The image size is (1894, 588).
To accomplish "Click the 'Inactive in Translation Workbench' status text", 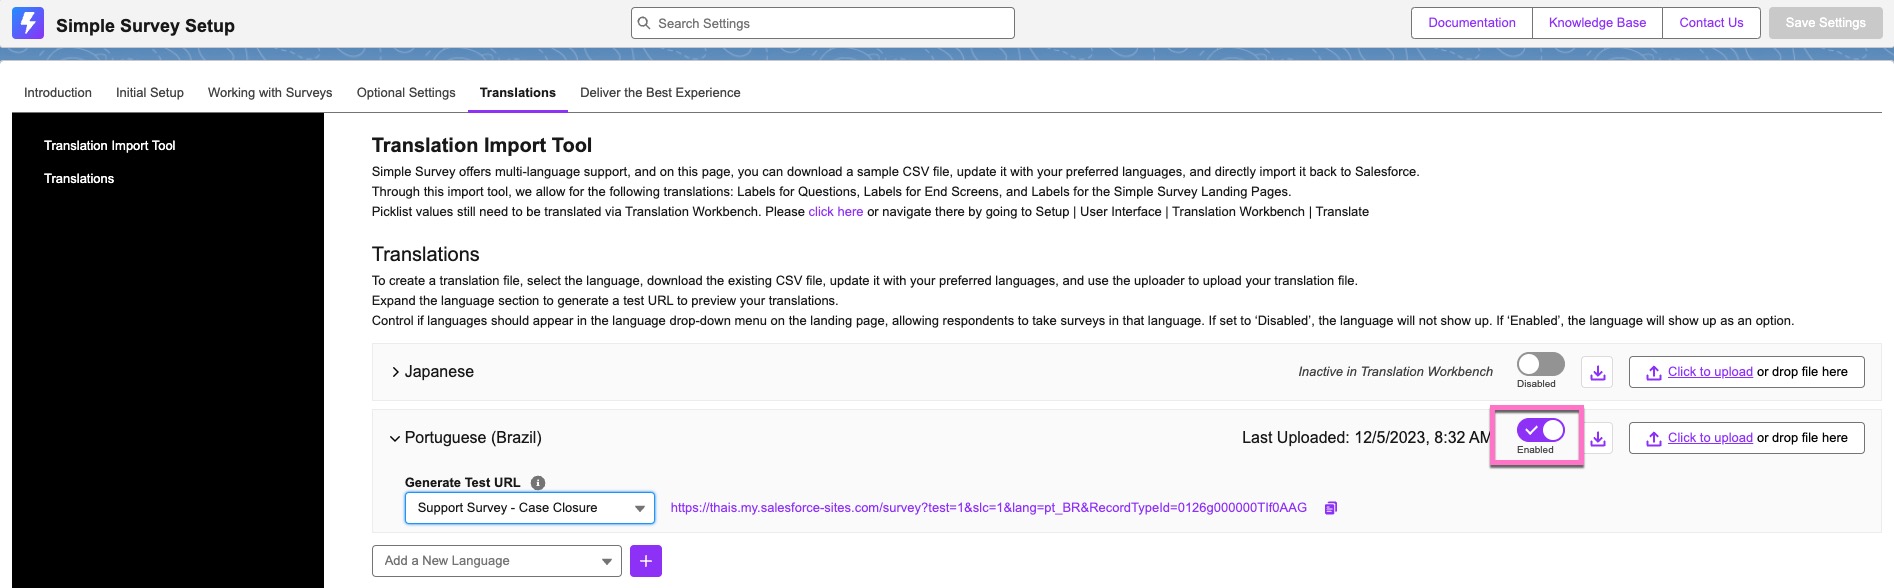I will 1396,372.
